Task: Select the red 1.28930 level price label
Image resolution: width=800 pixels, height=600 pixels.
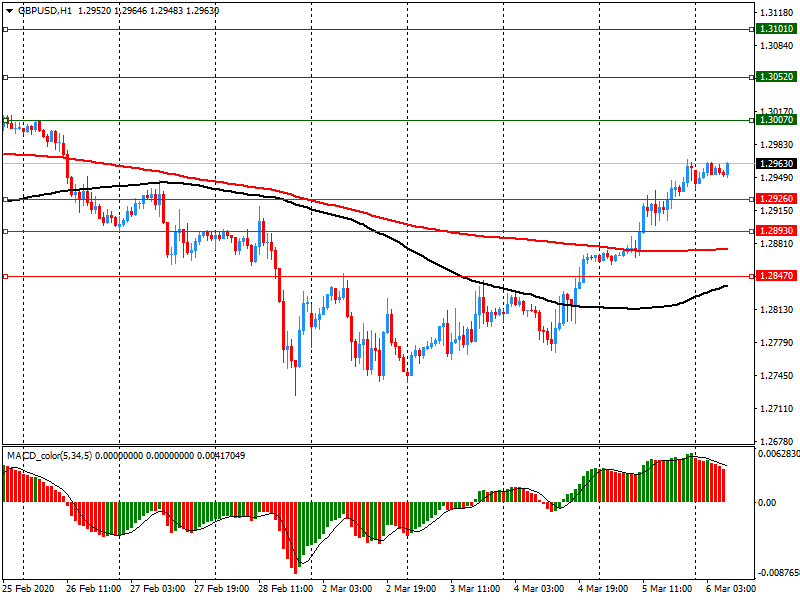Action: 777,231
